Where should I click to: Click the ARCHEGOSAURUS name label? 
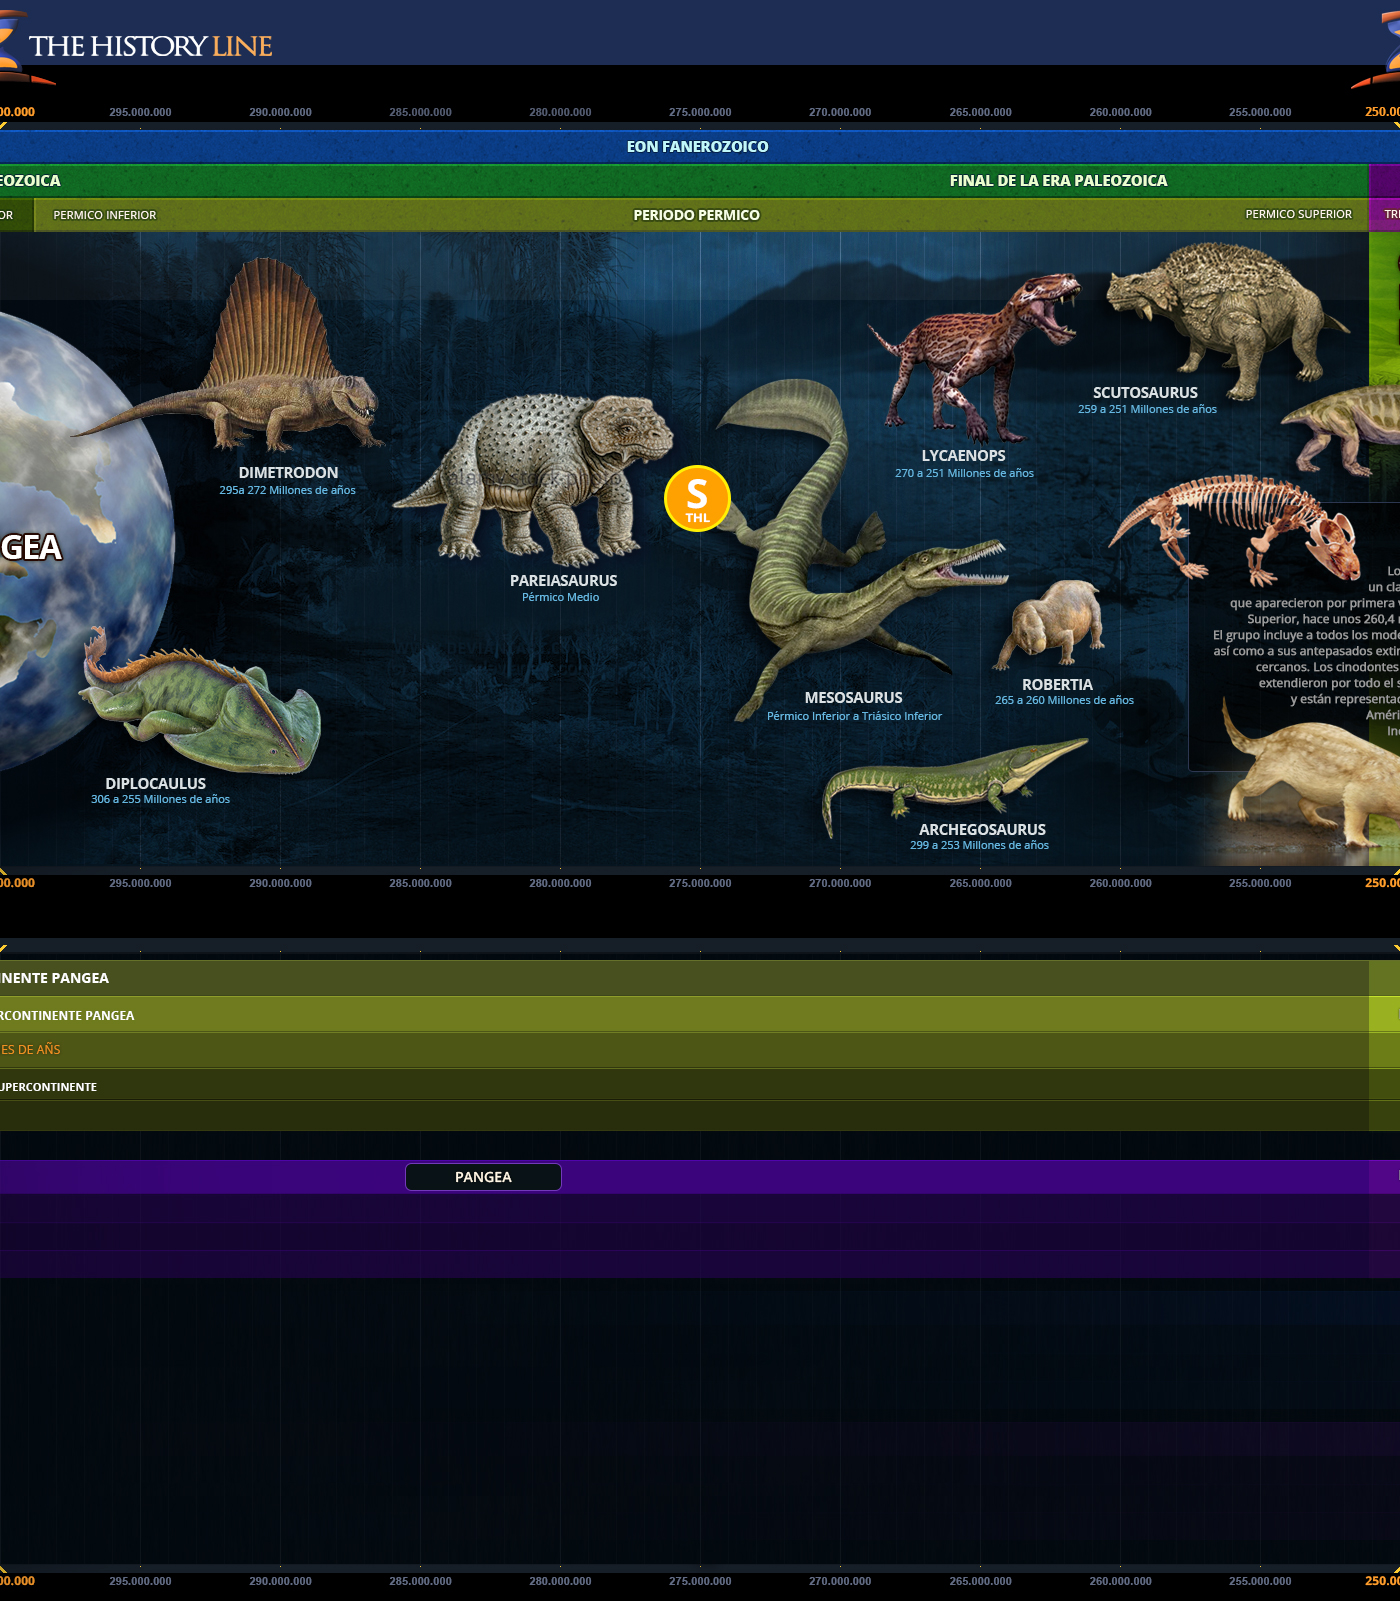pos(982,830)
